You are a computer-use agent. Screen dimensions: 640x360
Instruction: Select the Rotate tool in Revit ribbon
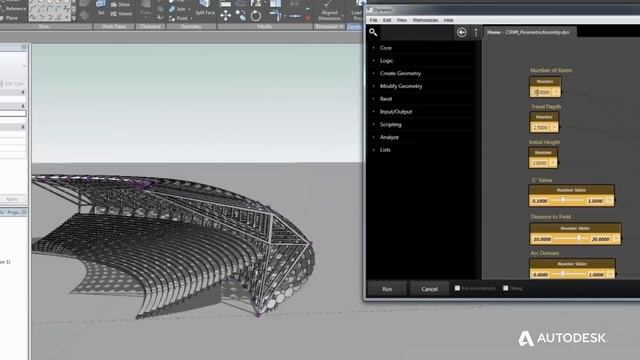pyautogui.click(x=256, y=16)
